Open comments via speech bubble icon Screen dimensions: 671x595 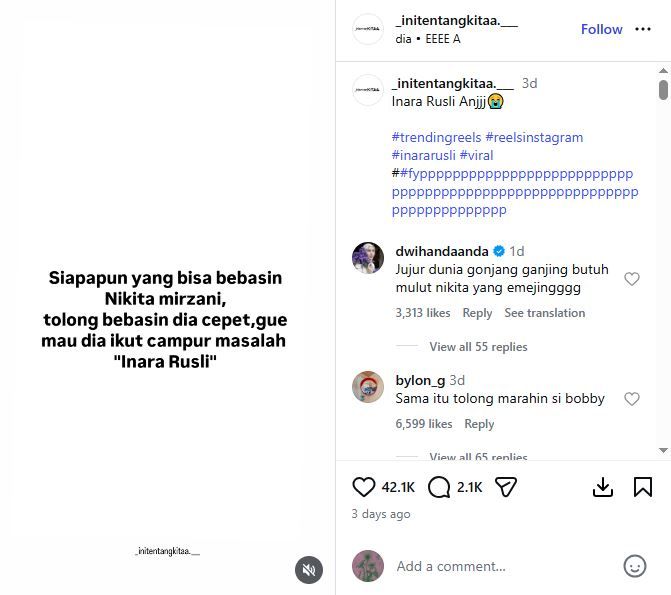(x=439, y=487)
